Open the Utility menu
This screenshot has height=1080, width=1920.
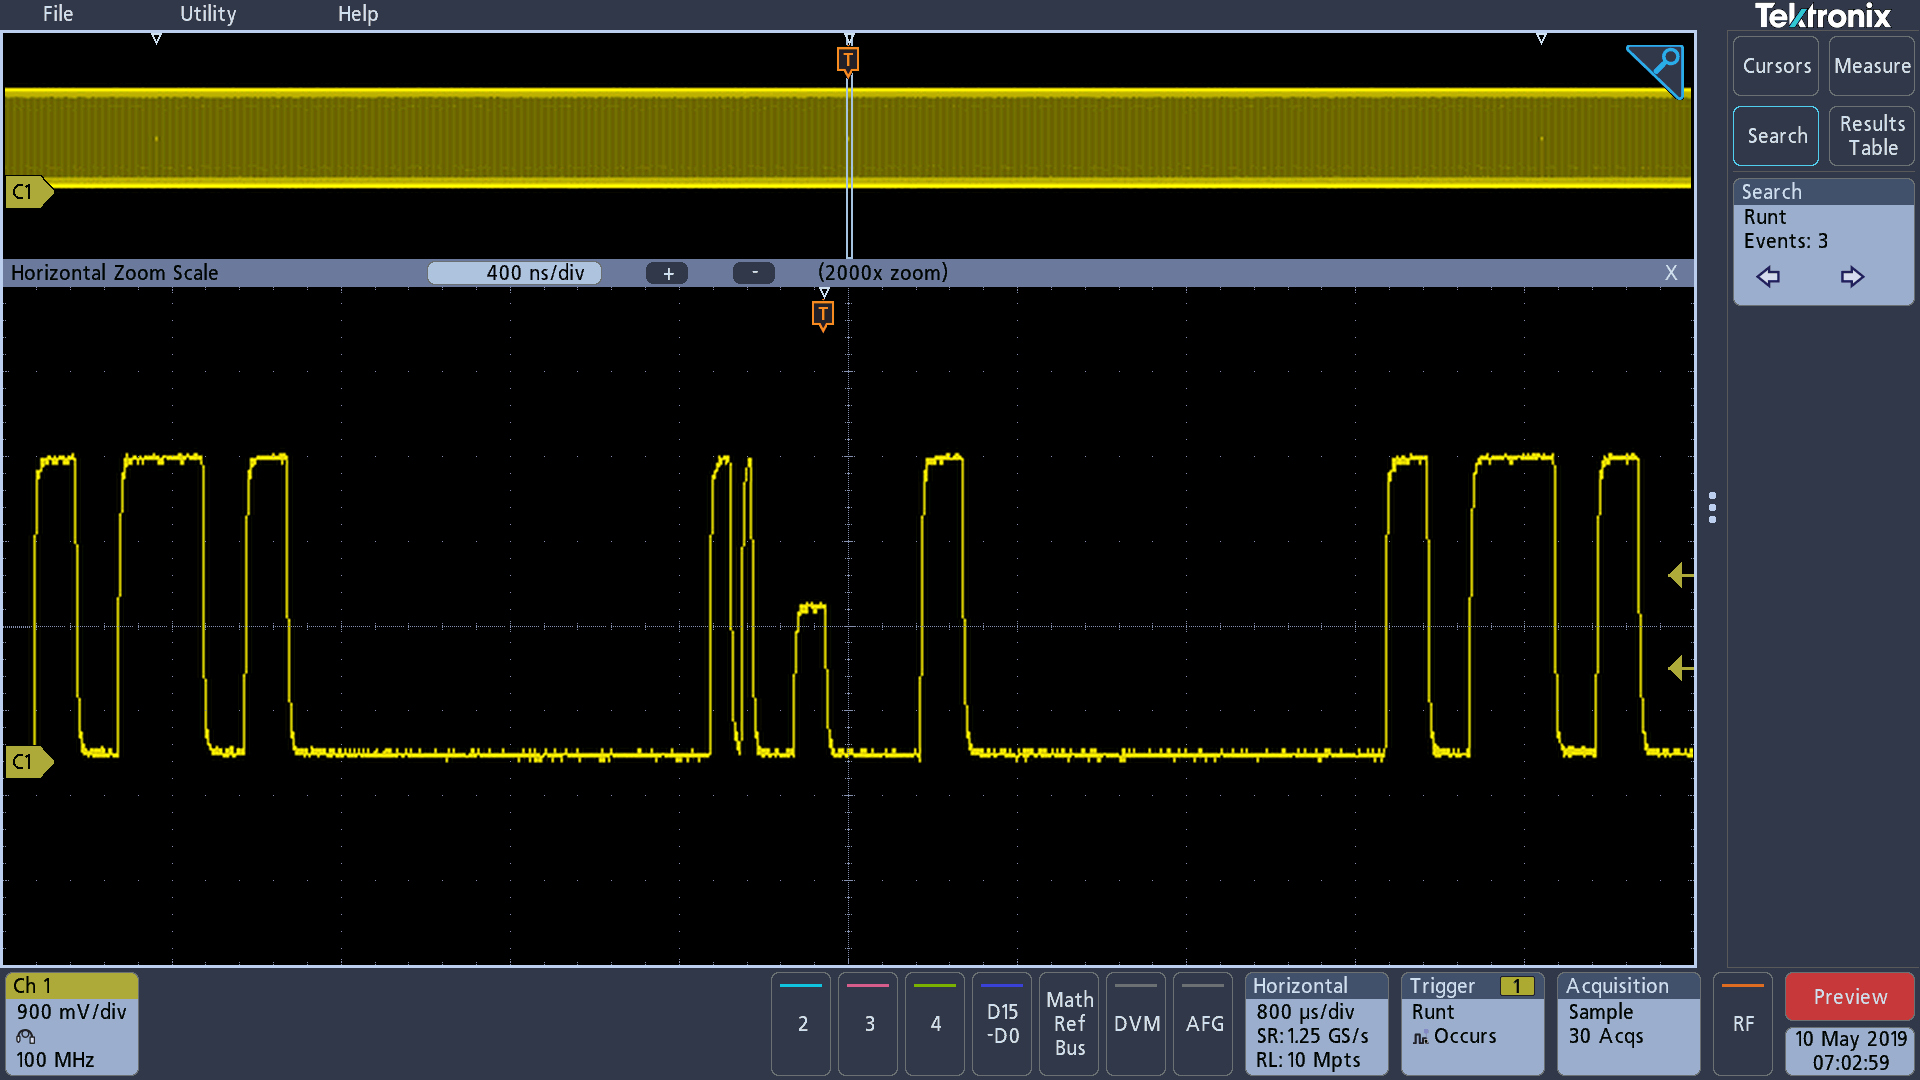point(208,14)
